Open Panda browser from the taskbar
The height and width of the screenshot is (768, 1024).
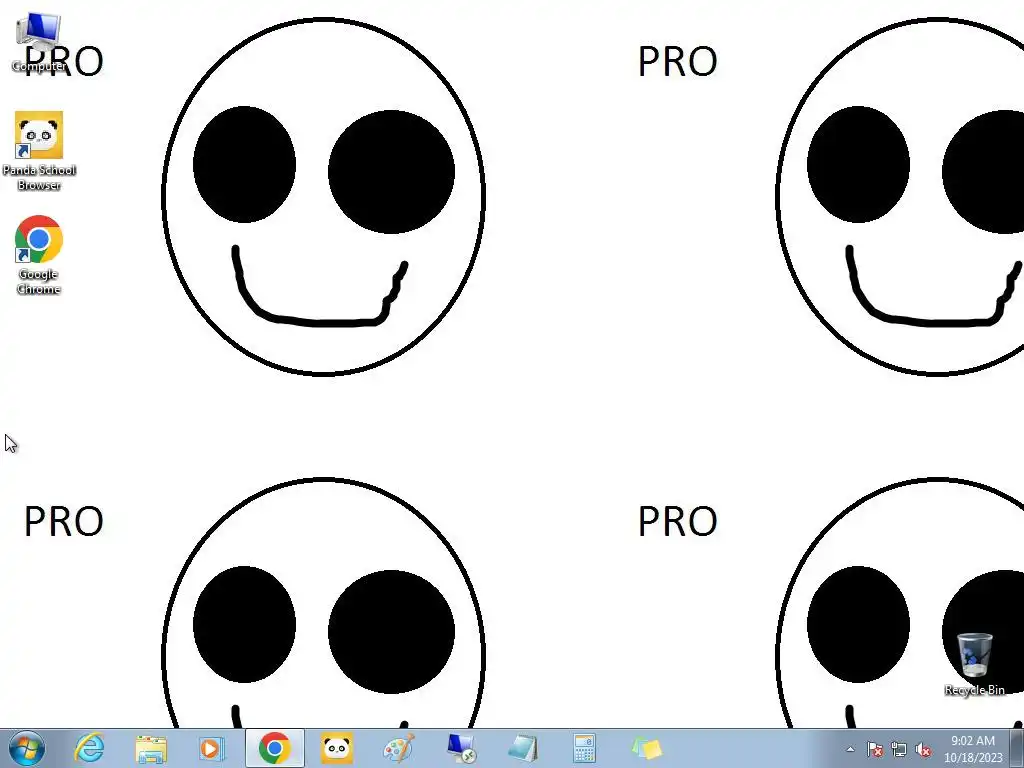pyautogui.click(x=336, y=748)
